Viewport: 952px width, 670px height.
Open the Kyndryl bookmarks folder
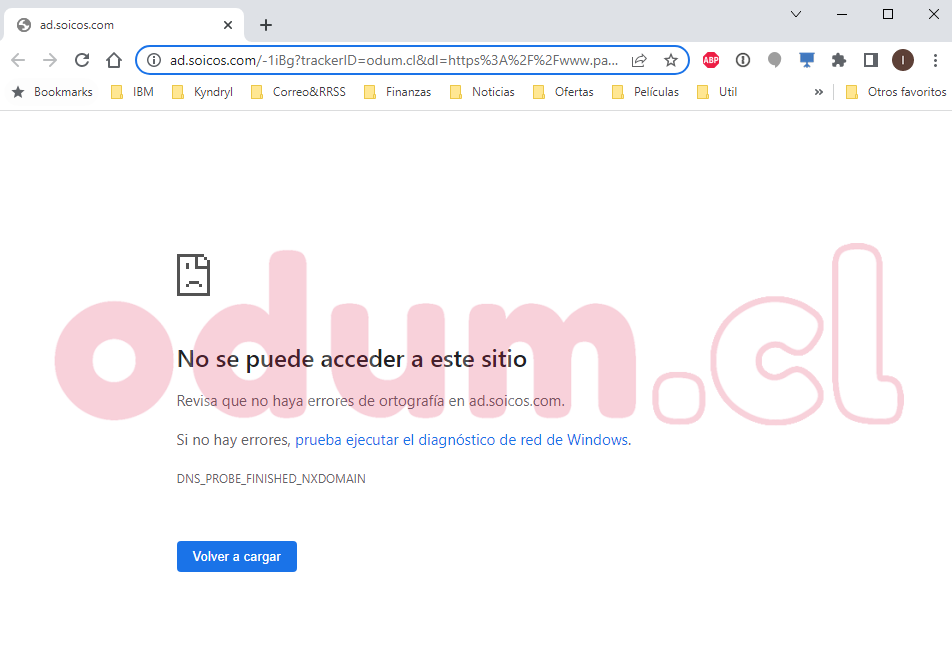click(x=202, y=92)
